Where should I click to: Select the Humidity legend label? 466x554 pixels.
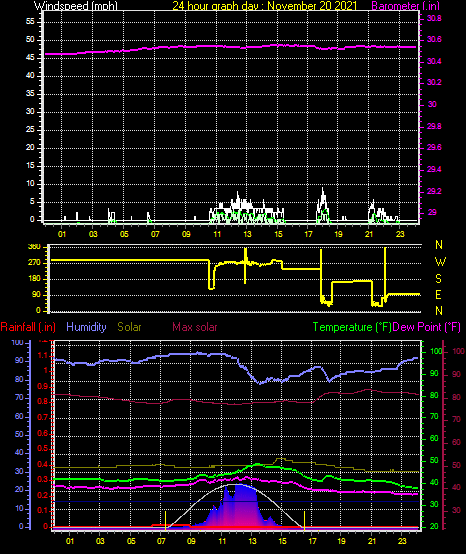click(x=86, y=327)
